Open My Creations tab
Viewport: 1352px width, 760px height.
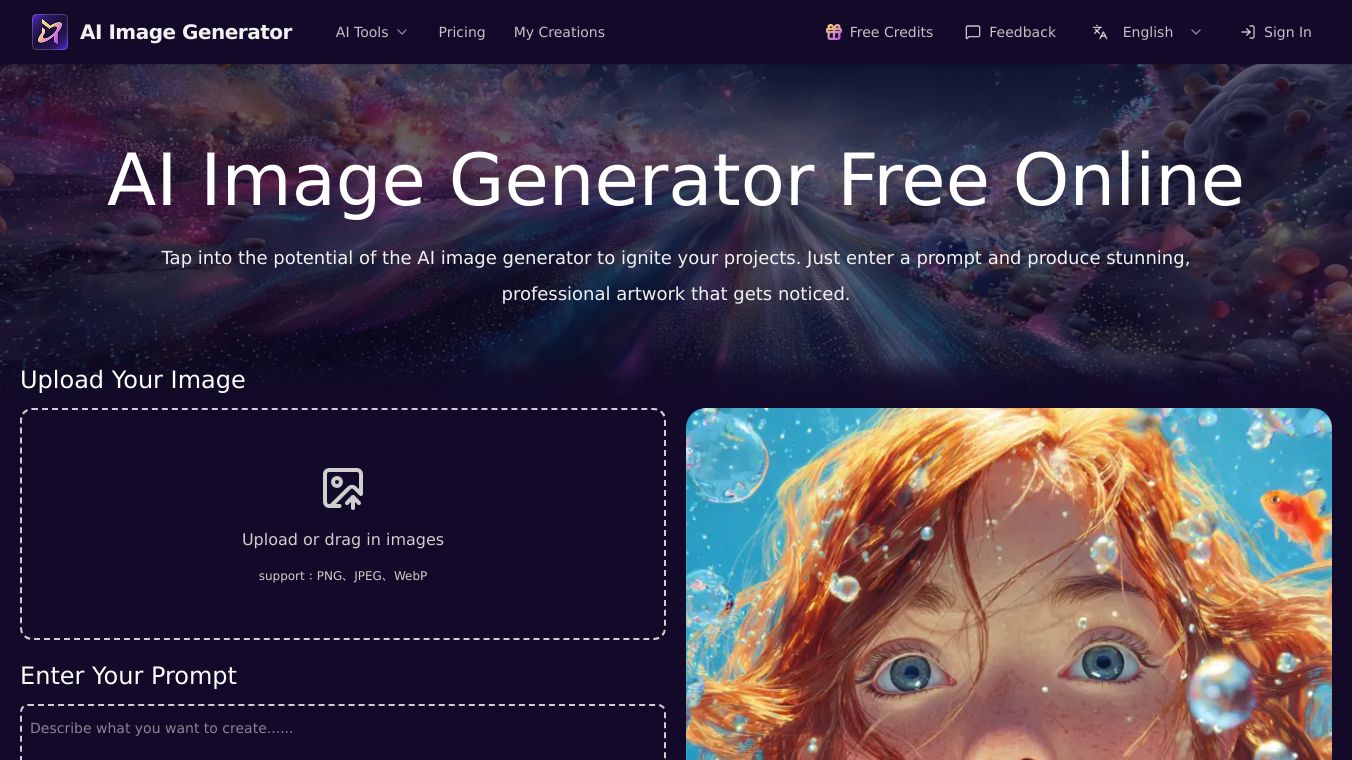(559, 32)
